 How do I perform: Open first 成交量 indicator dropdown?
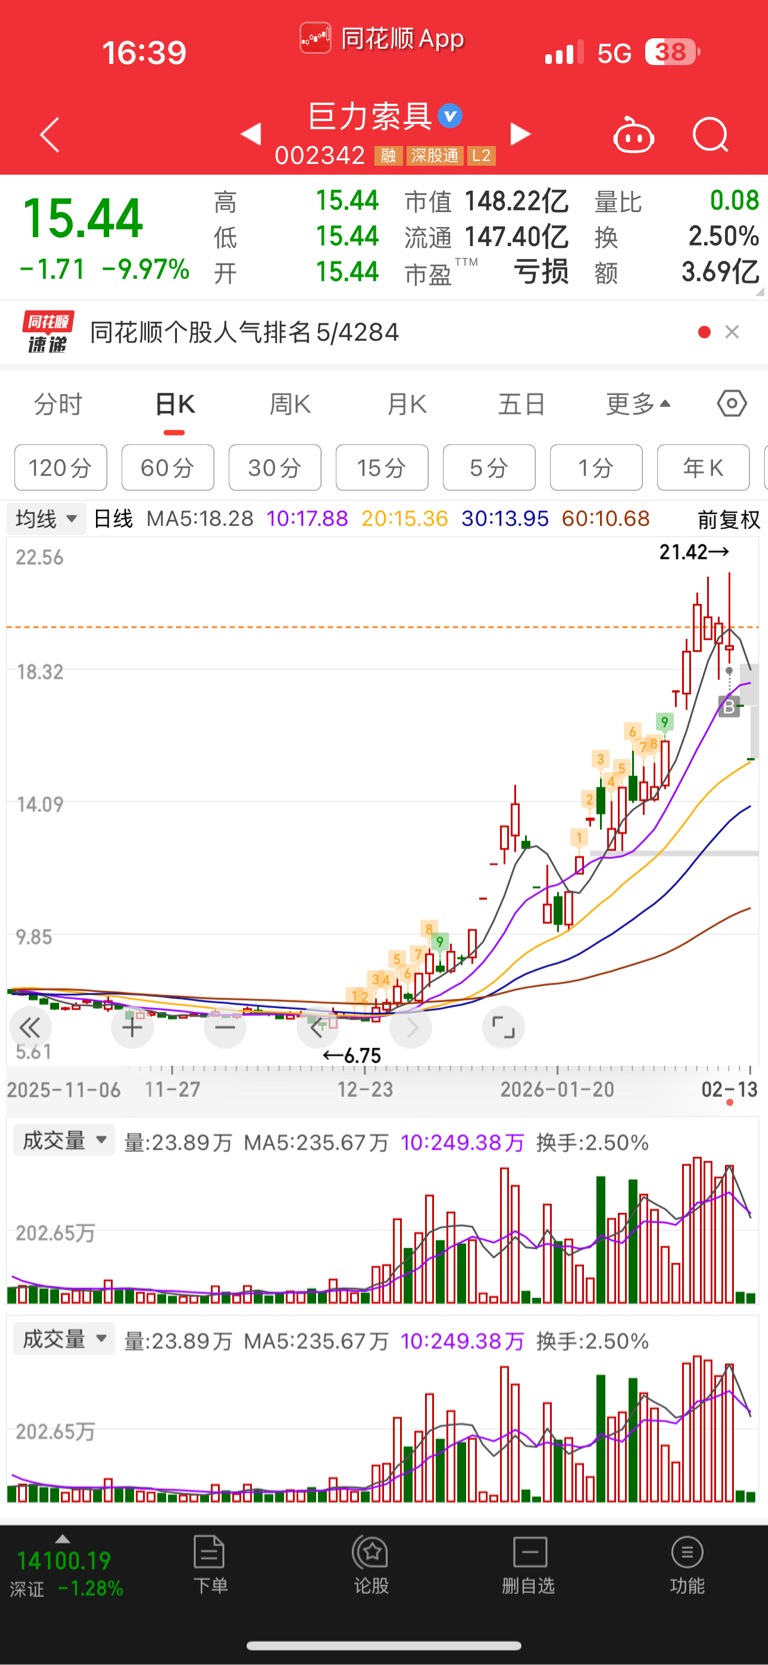click(64, 1141)
